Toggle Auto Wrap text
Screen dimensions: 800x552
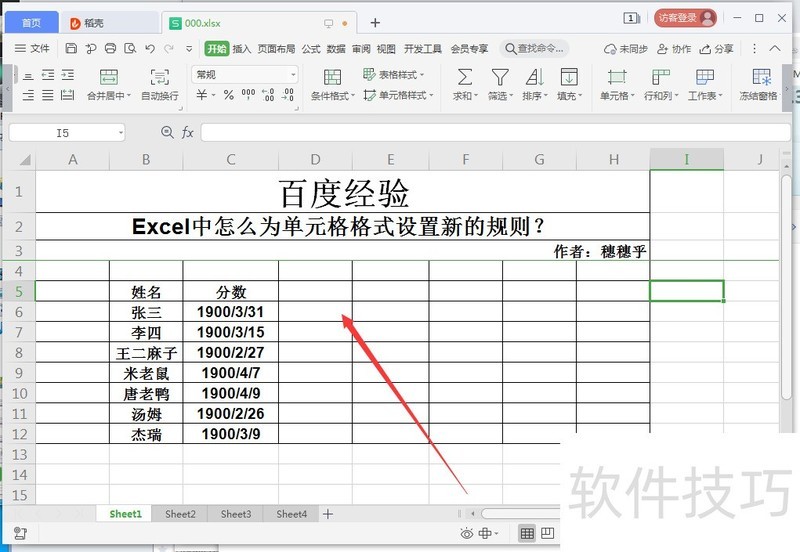pos(160,85)
